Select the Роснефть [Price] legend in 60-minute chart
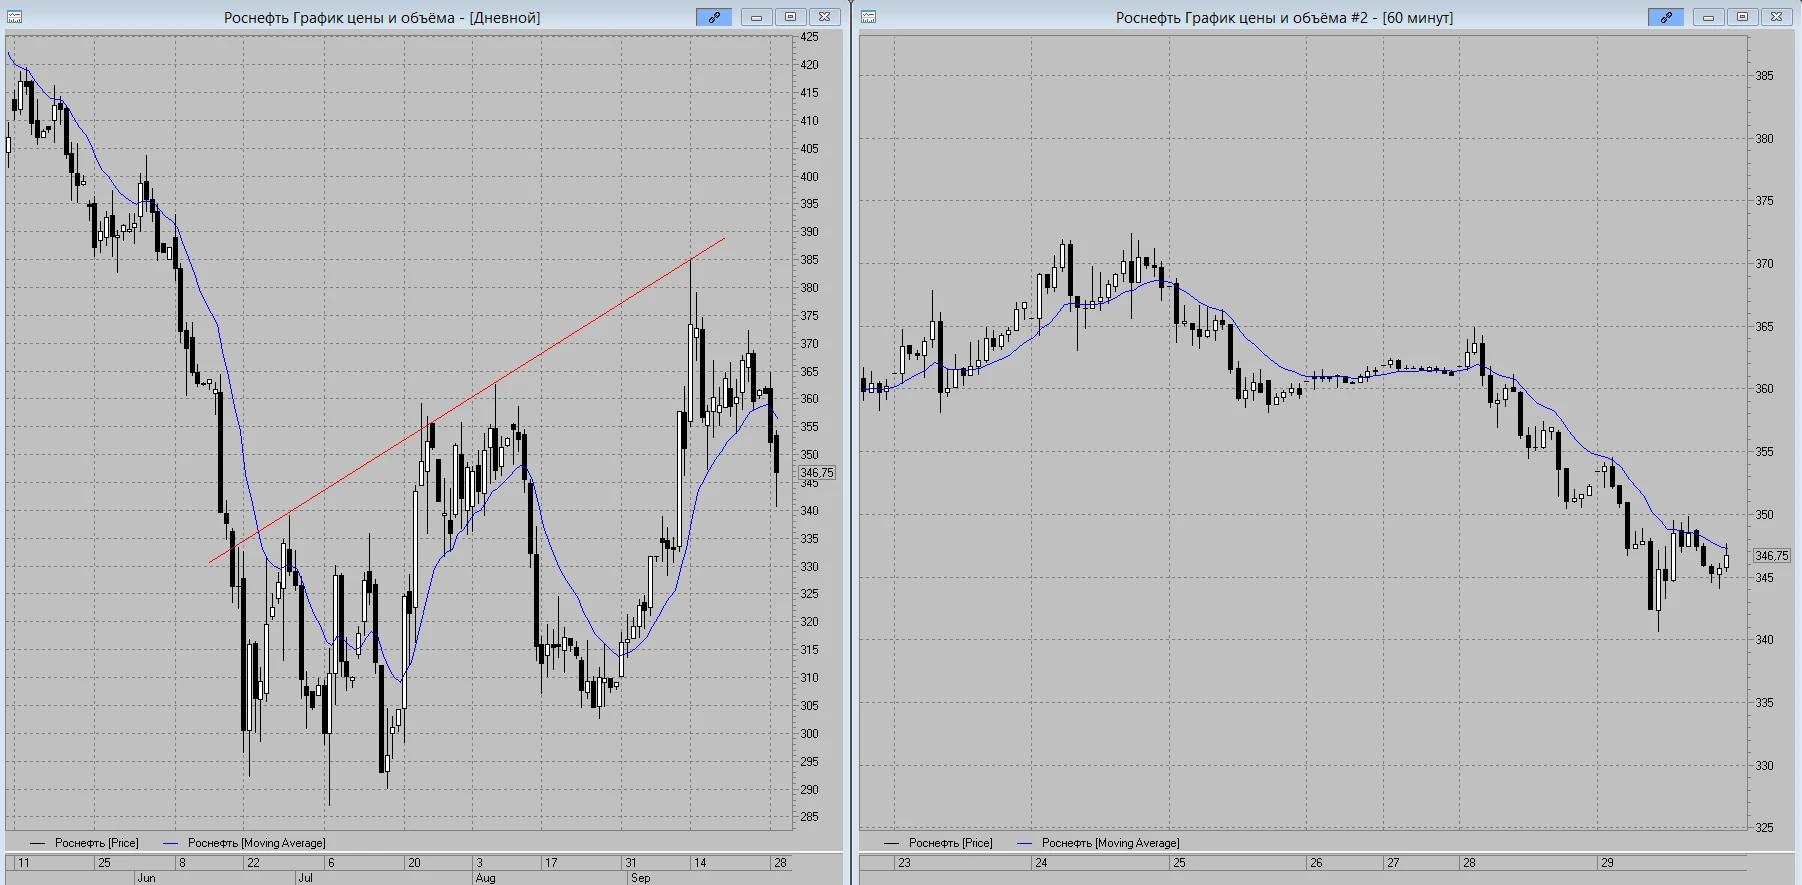 coord(938,843)
